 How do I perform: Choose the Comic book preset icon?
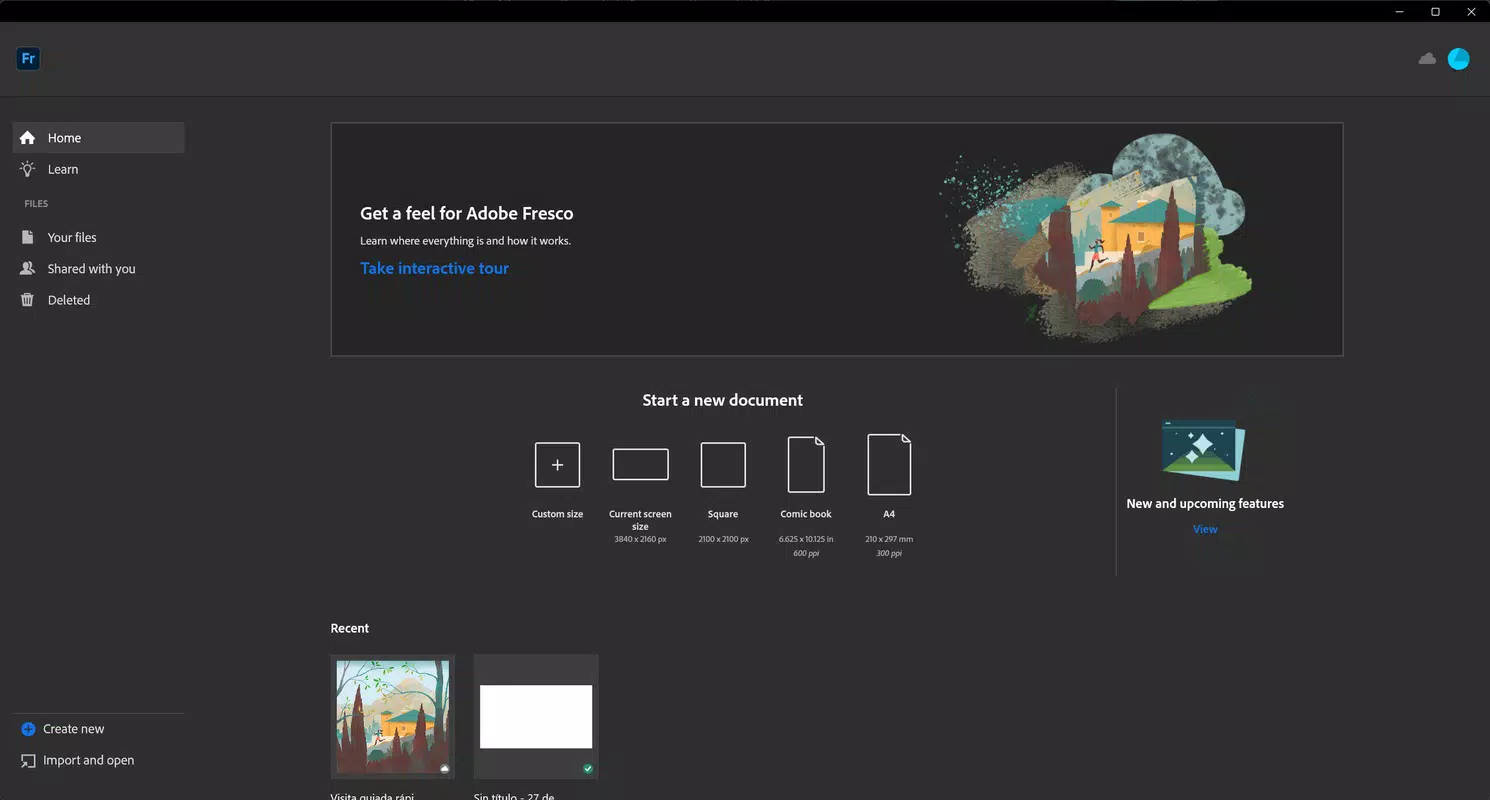click(806, 464)
